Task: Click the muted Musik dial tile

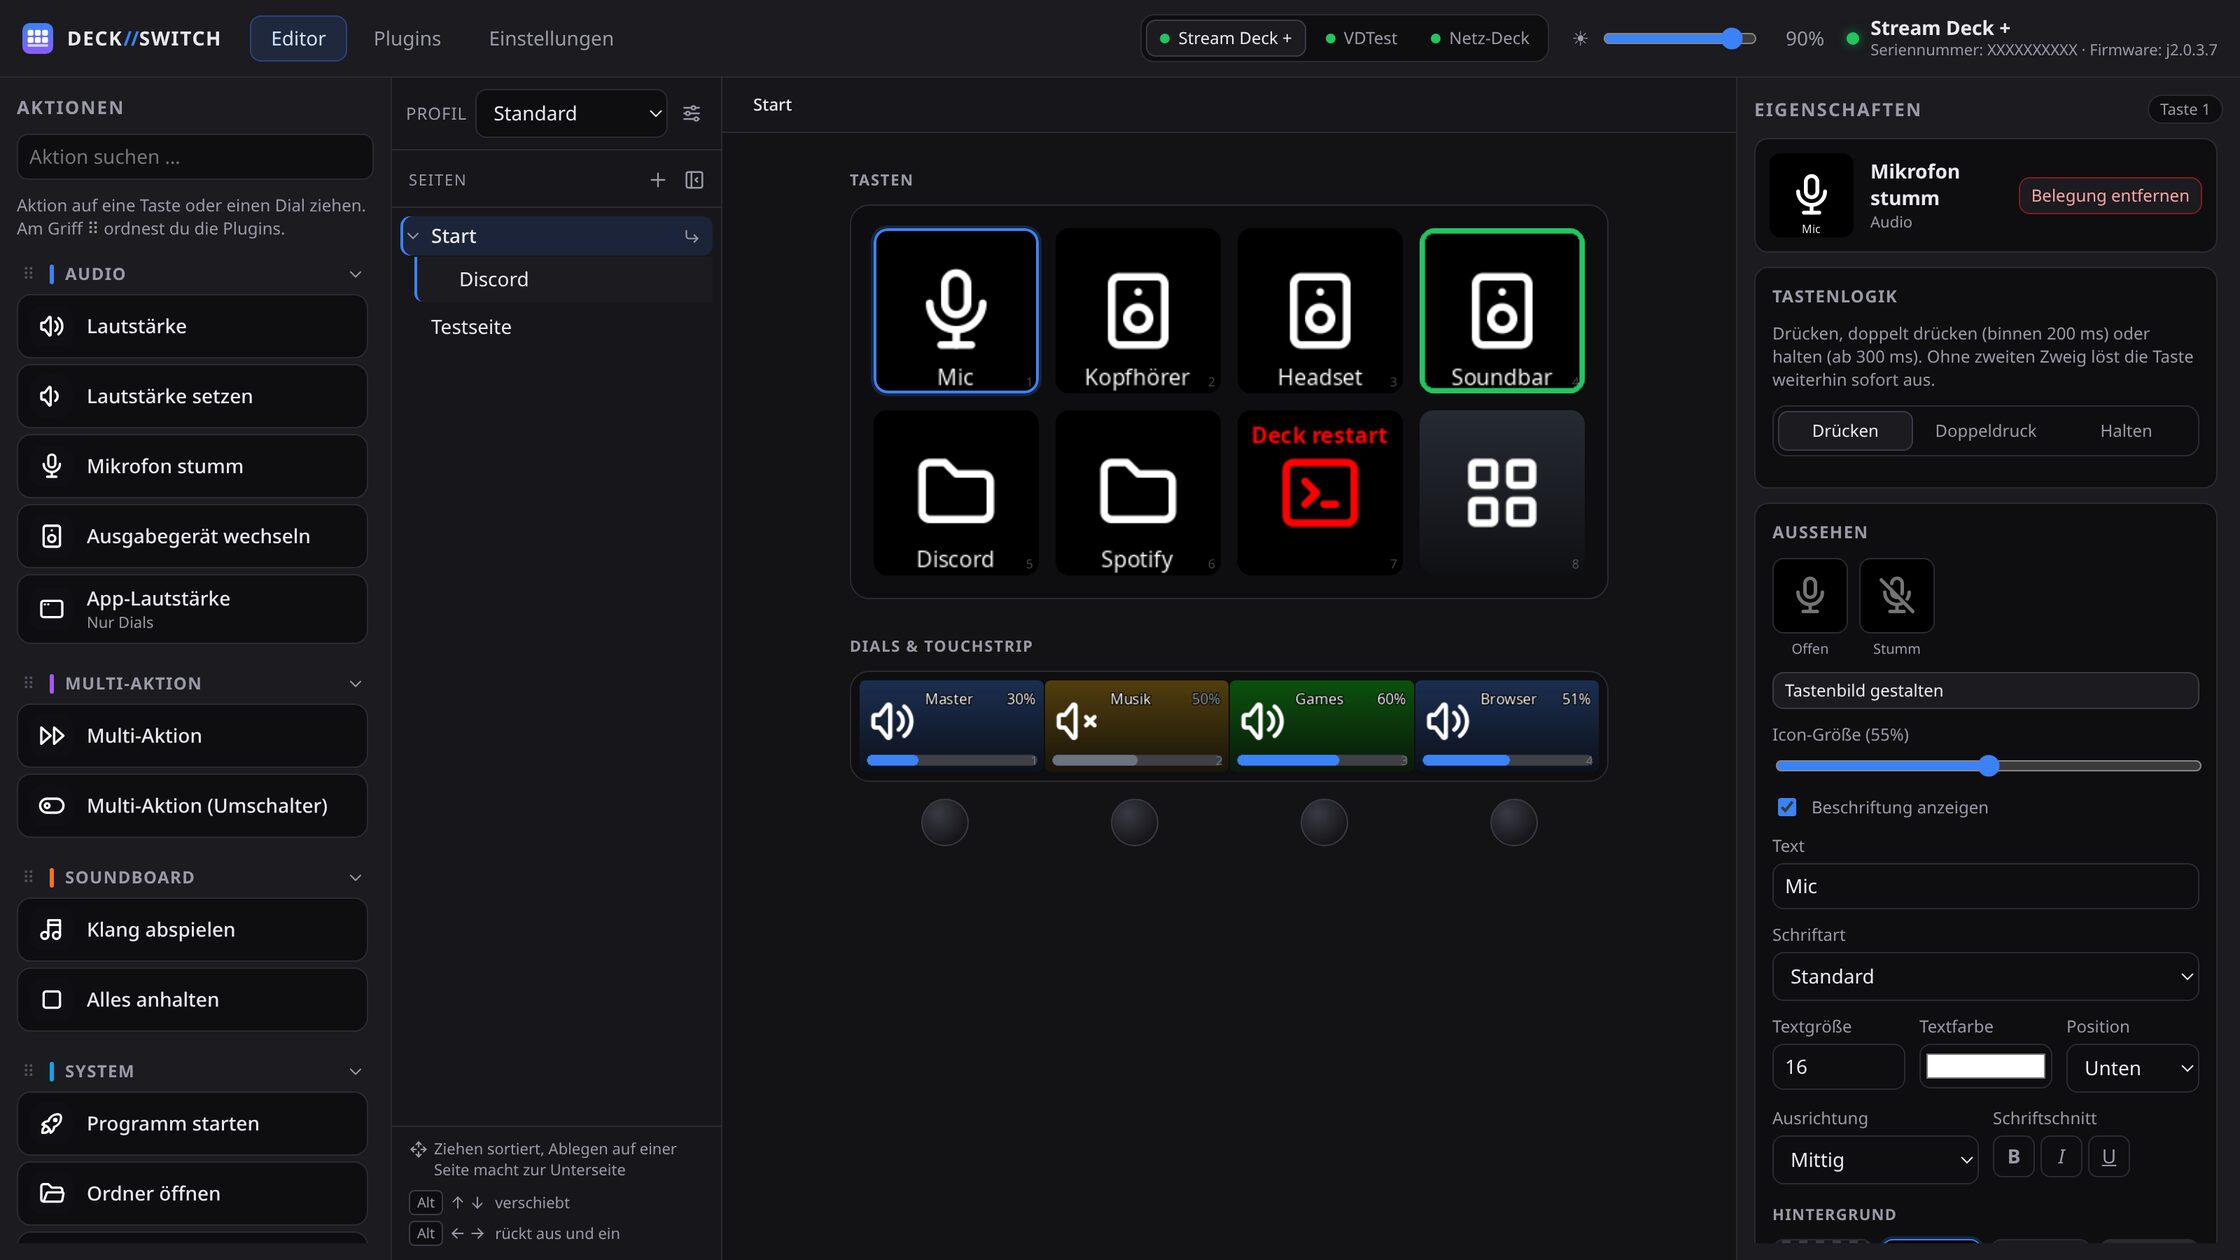Action: [1136, 726]
